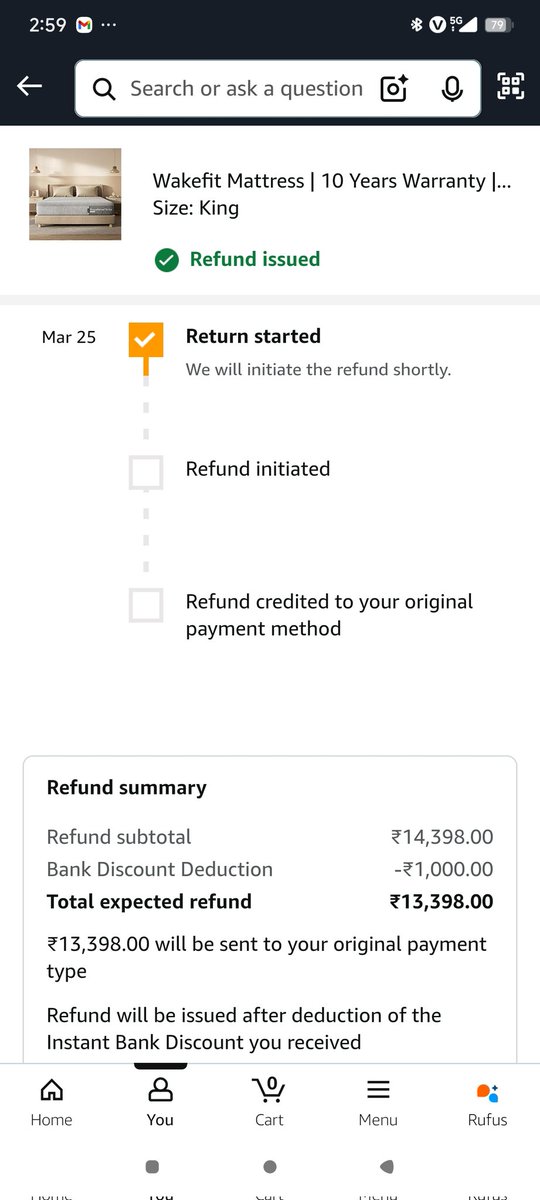Open the Cart icon

point(269,1103)
